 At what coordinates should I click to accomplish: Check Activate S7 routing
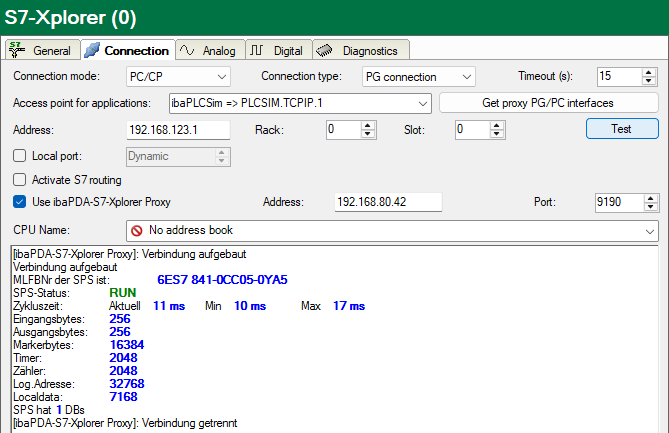click(20, 180)
